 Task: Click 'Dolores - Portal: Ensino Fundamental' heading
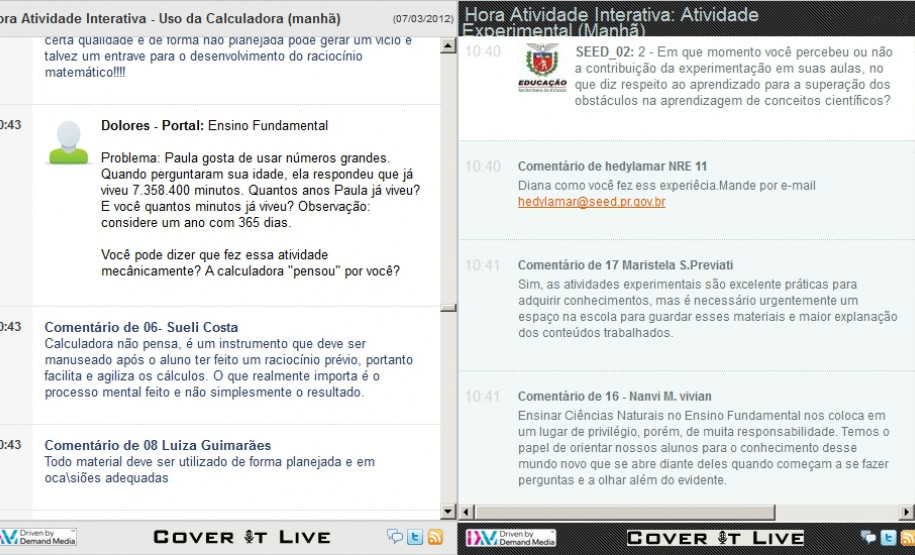point(214,125)
